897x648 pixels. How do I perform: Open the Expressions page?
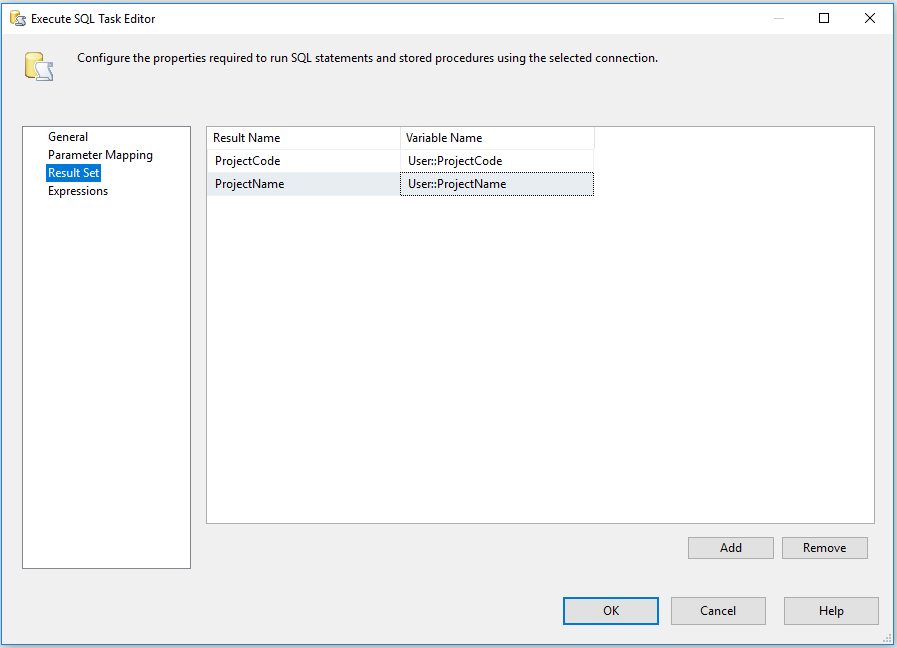78,190
